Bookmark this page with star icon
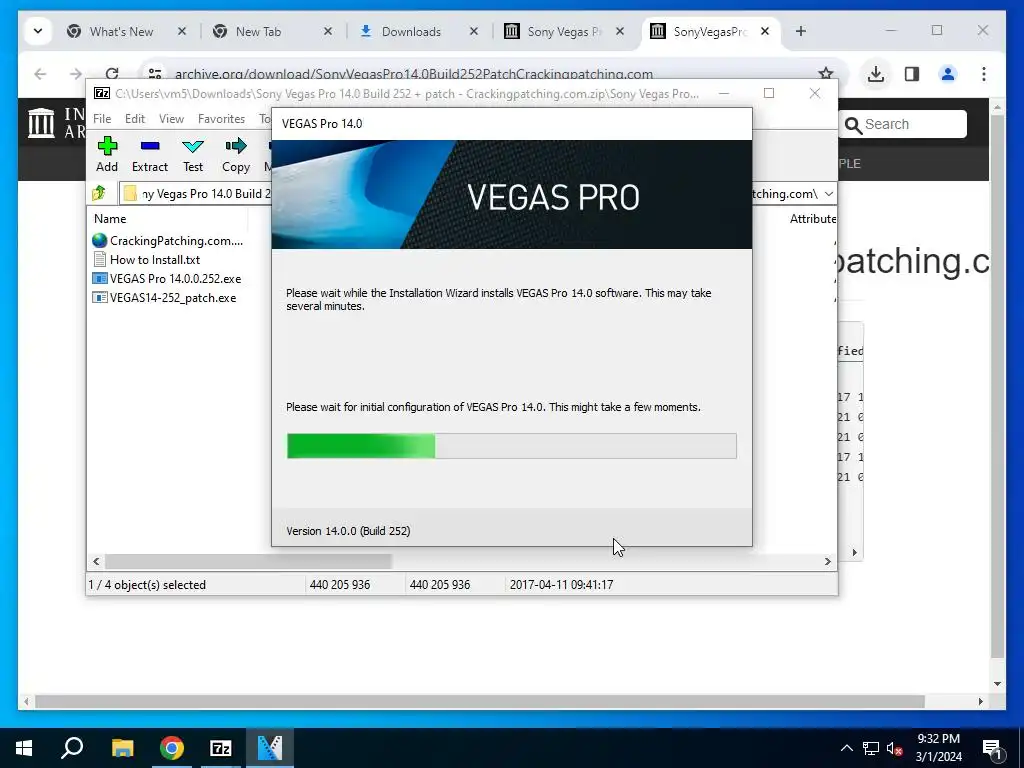 coord(826,74)
